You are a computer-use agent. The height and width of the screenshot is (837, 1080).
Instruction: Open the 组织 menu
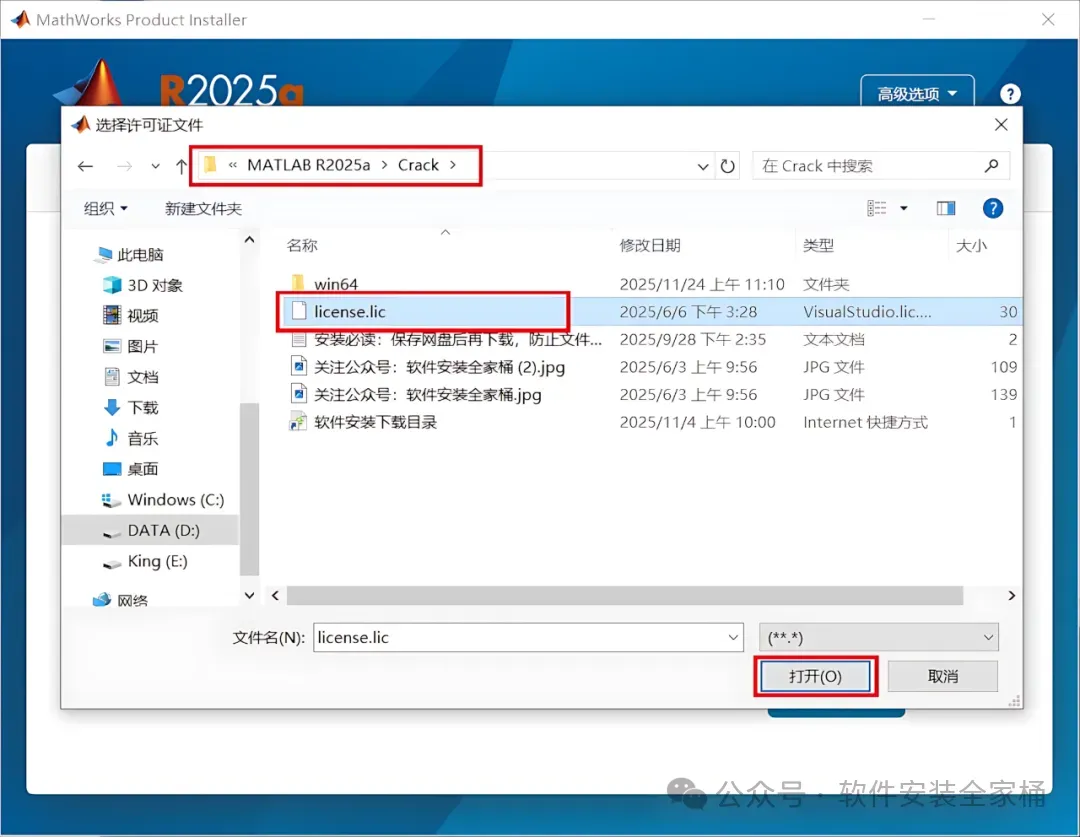click(x=105, y=208)
